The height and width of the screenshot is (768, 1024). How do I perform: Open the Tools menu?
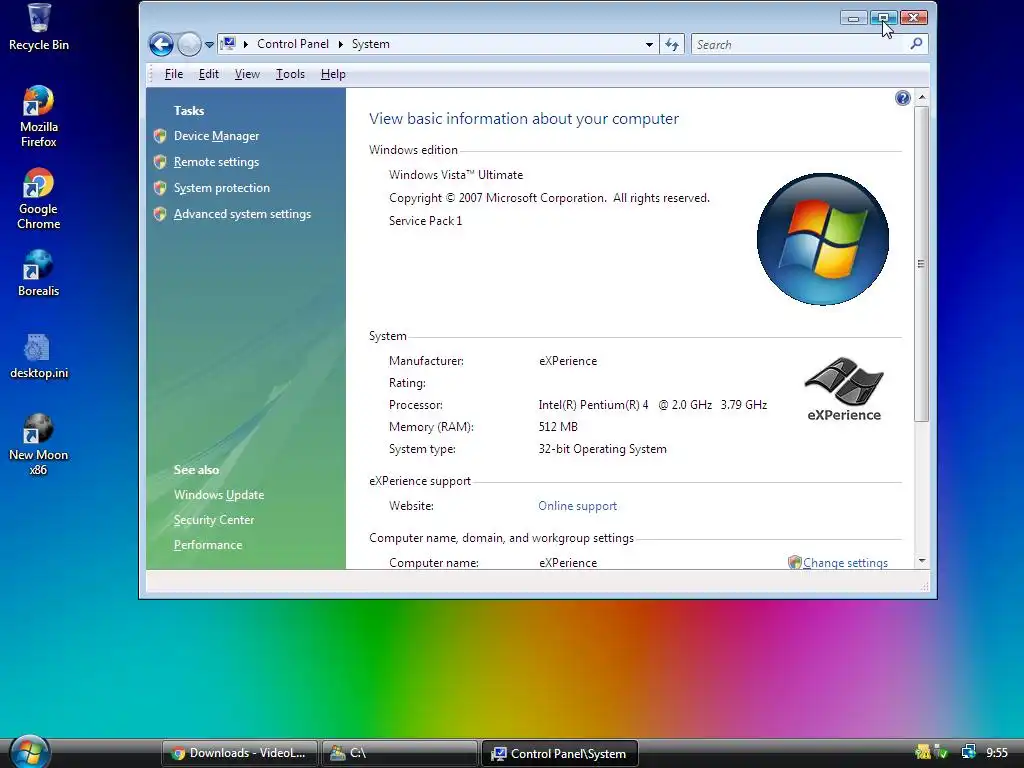(290, 74)
